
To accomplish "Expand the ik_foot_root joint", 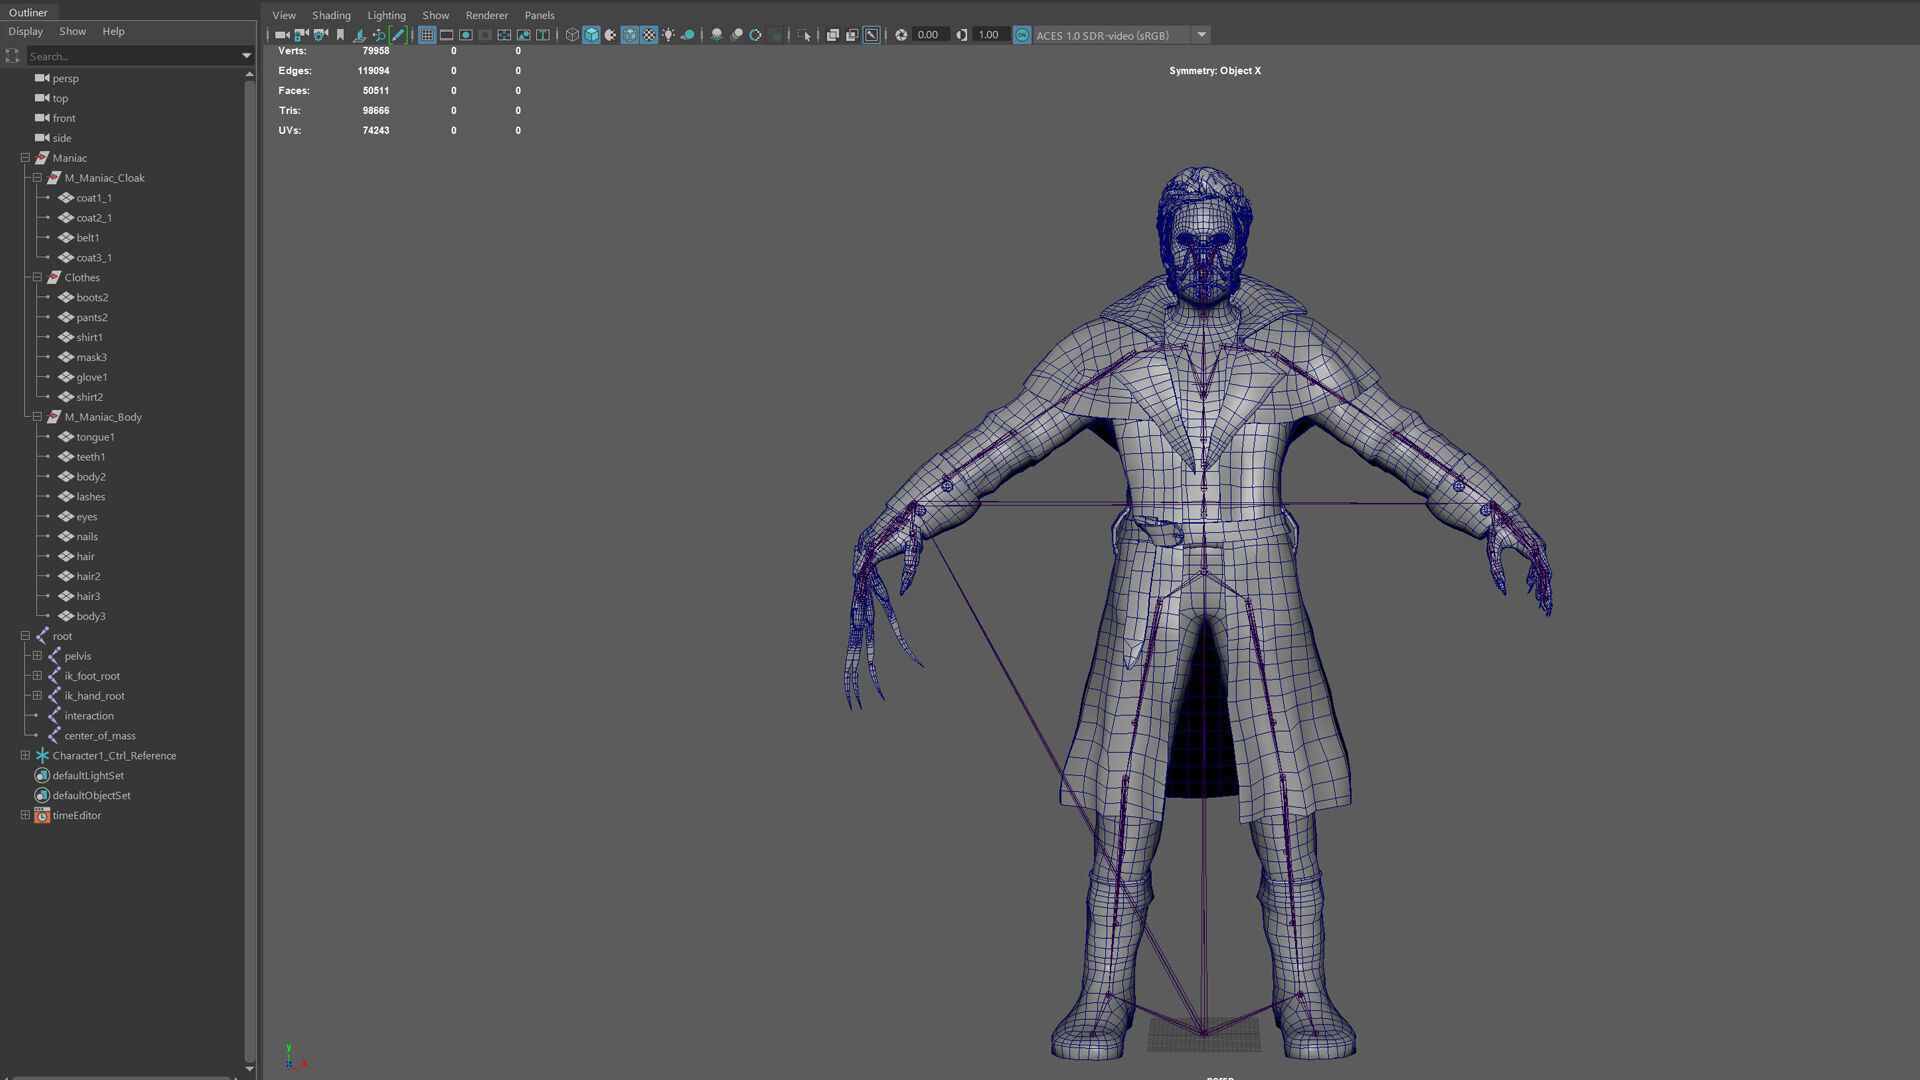I will [x=37, y=676].
